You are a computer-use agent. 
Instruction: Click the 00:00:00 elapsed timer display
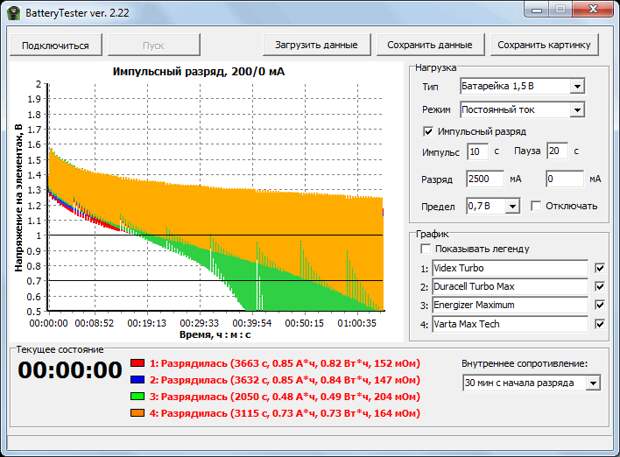[70, 370]
